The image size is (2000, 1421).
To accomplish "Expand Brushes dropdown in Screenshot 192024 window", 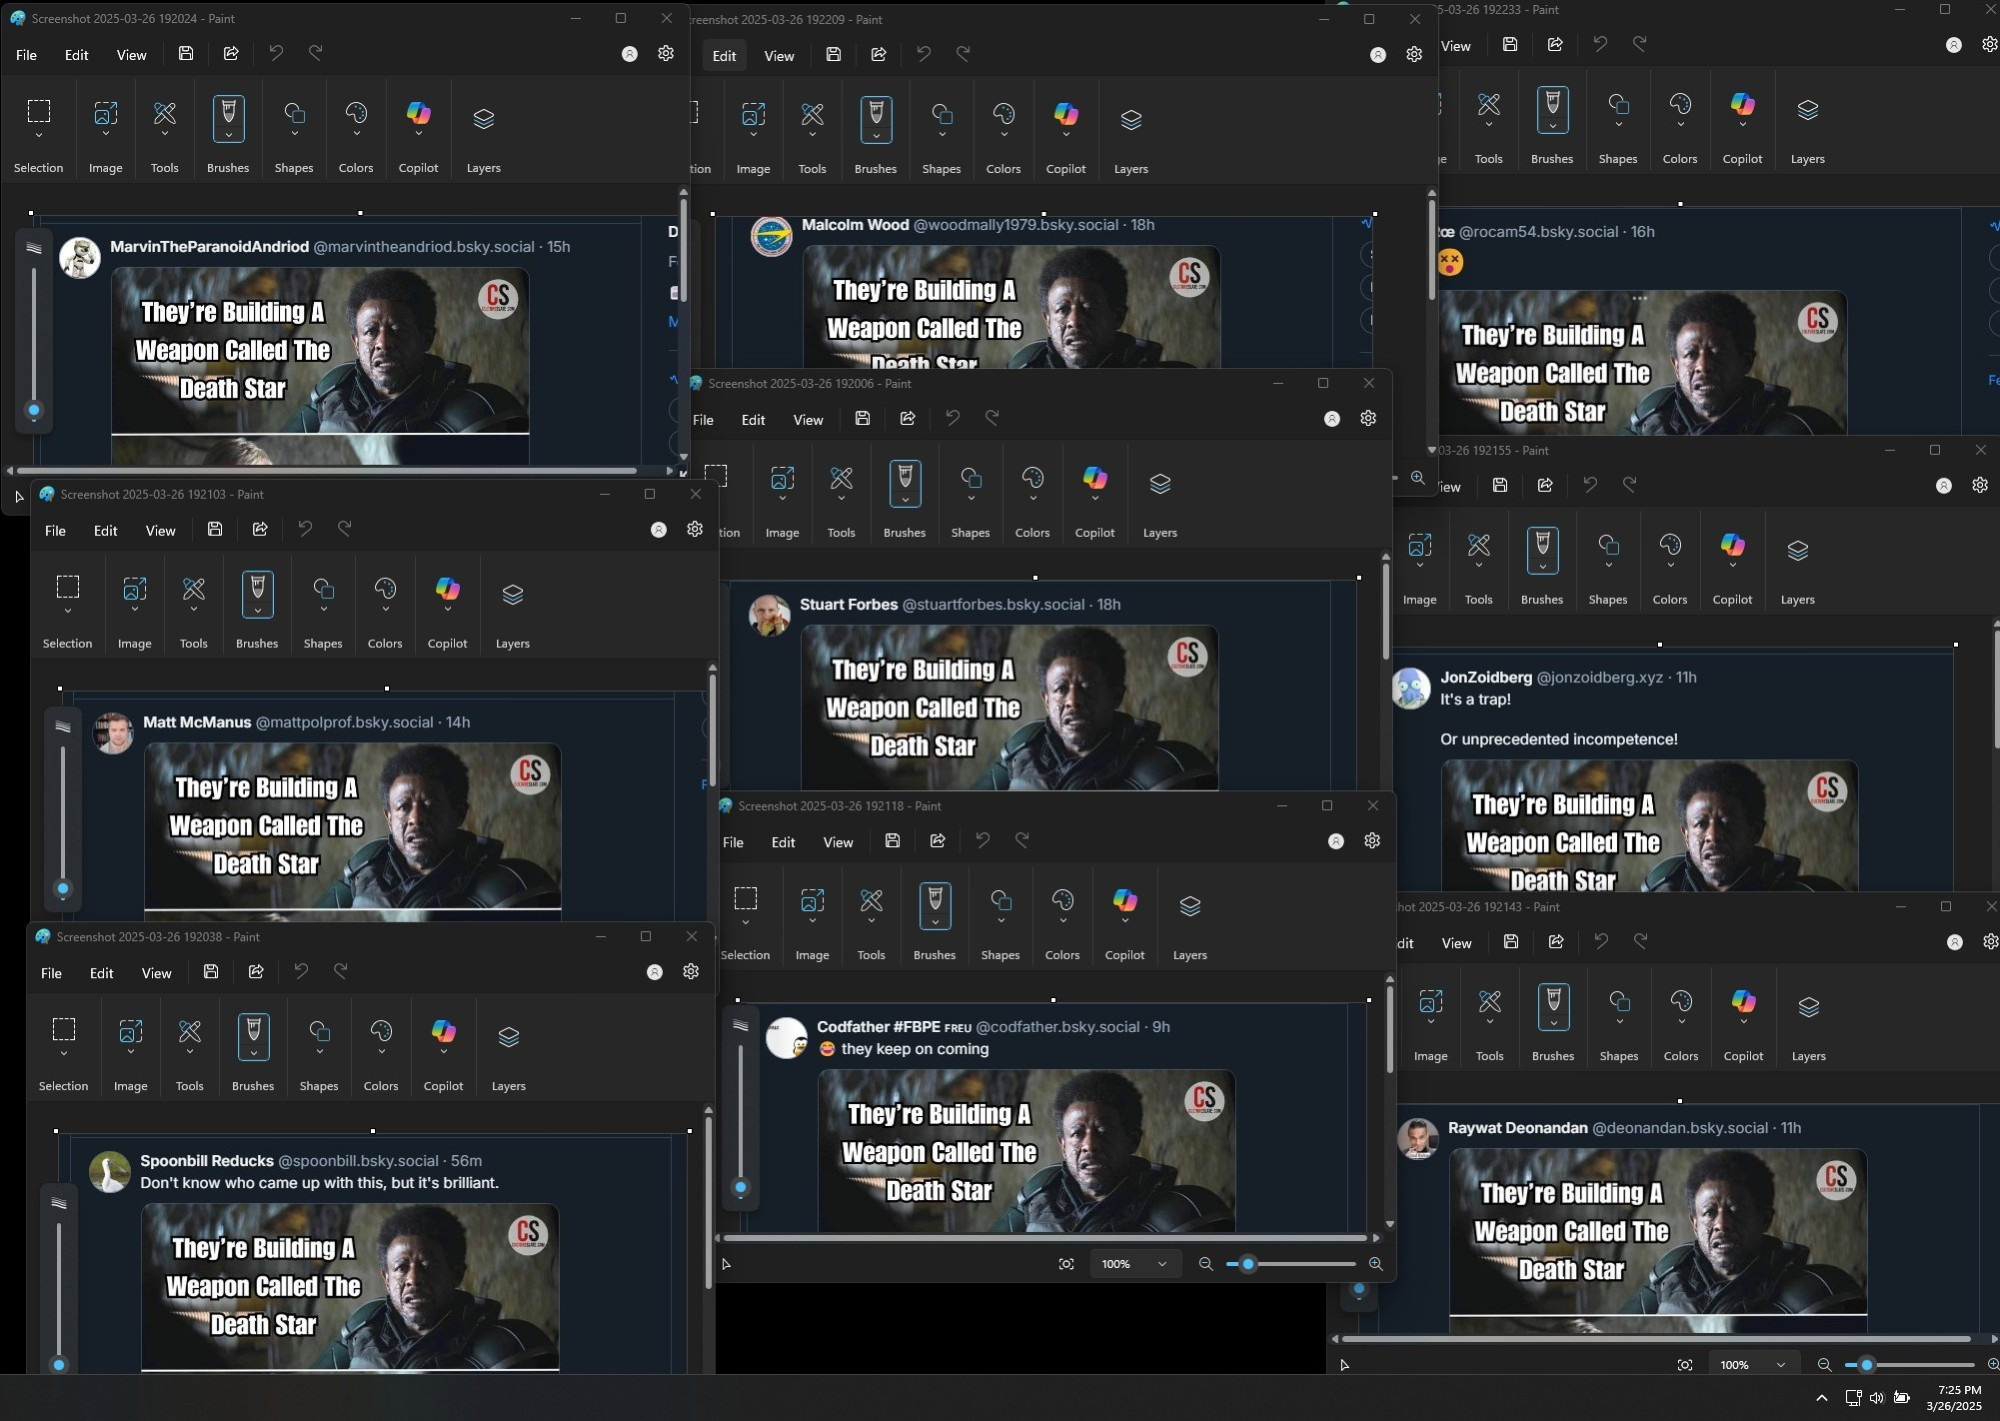I will [x=228, y=135].
